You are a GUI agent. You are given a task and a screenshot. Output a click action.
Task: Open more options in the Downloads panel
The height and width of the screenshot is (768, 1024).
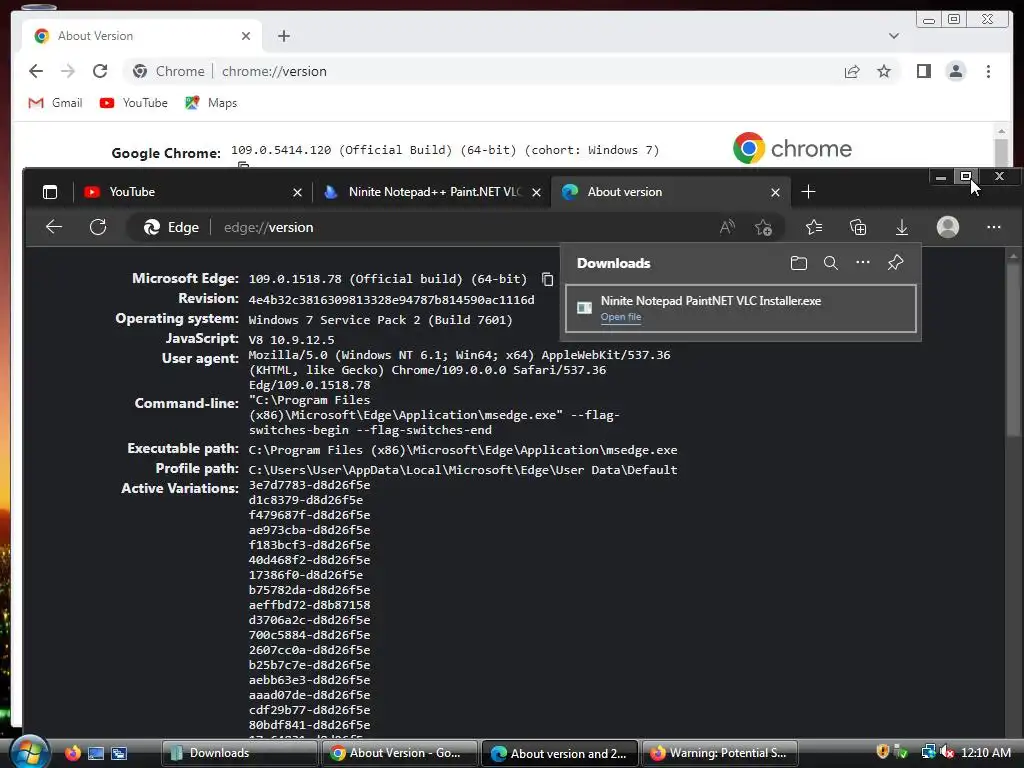pyautogui.click(x=863, y=263)
